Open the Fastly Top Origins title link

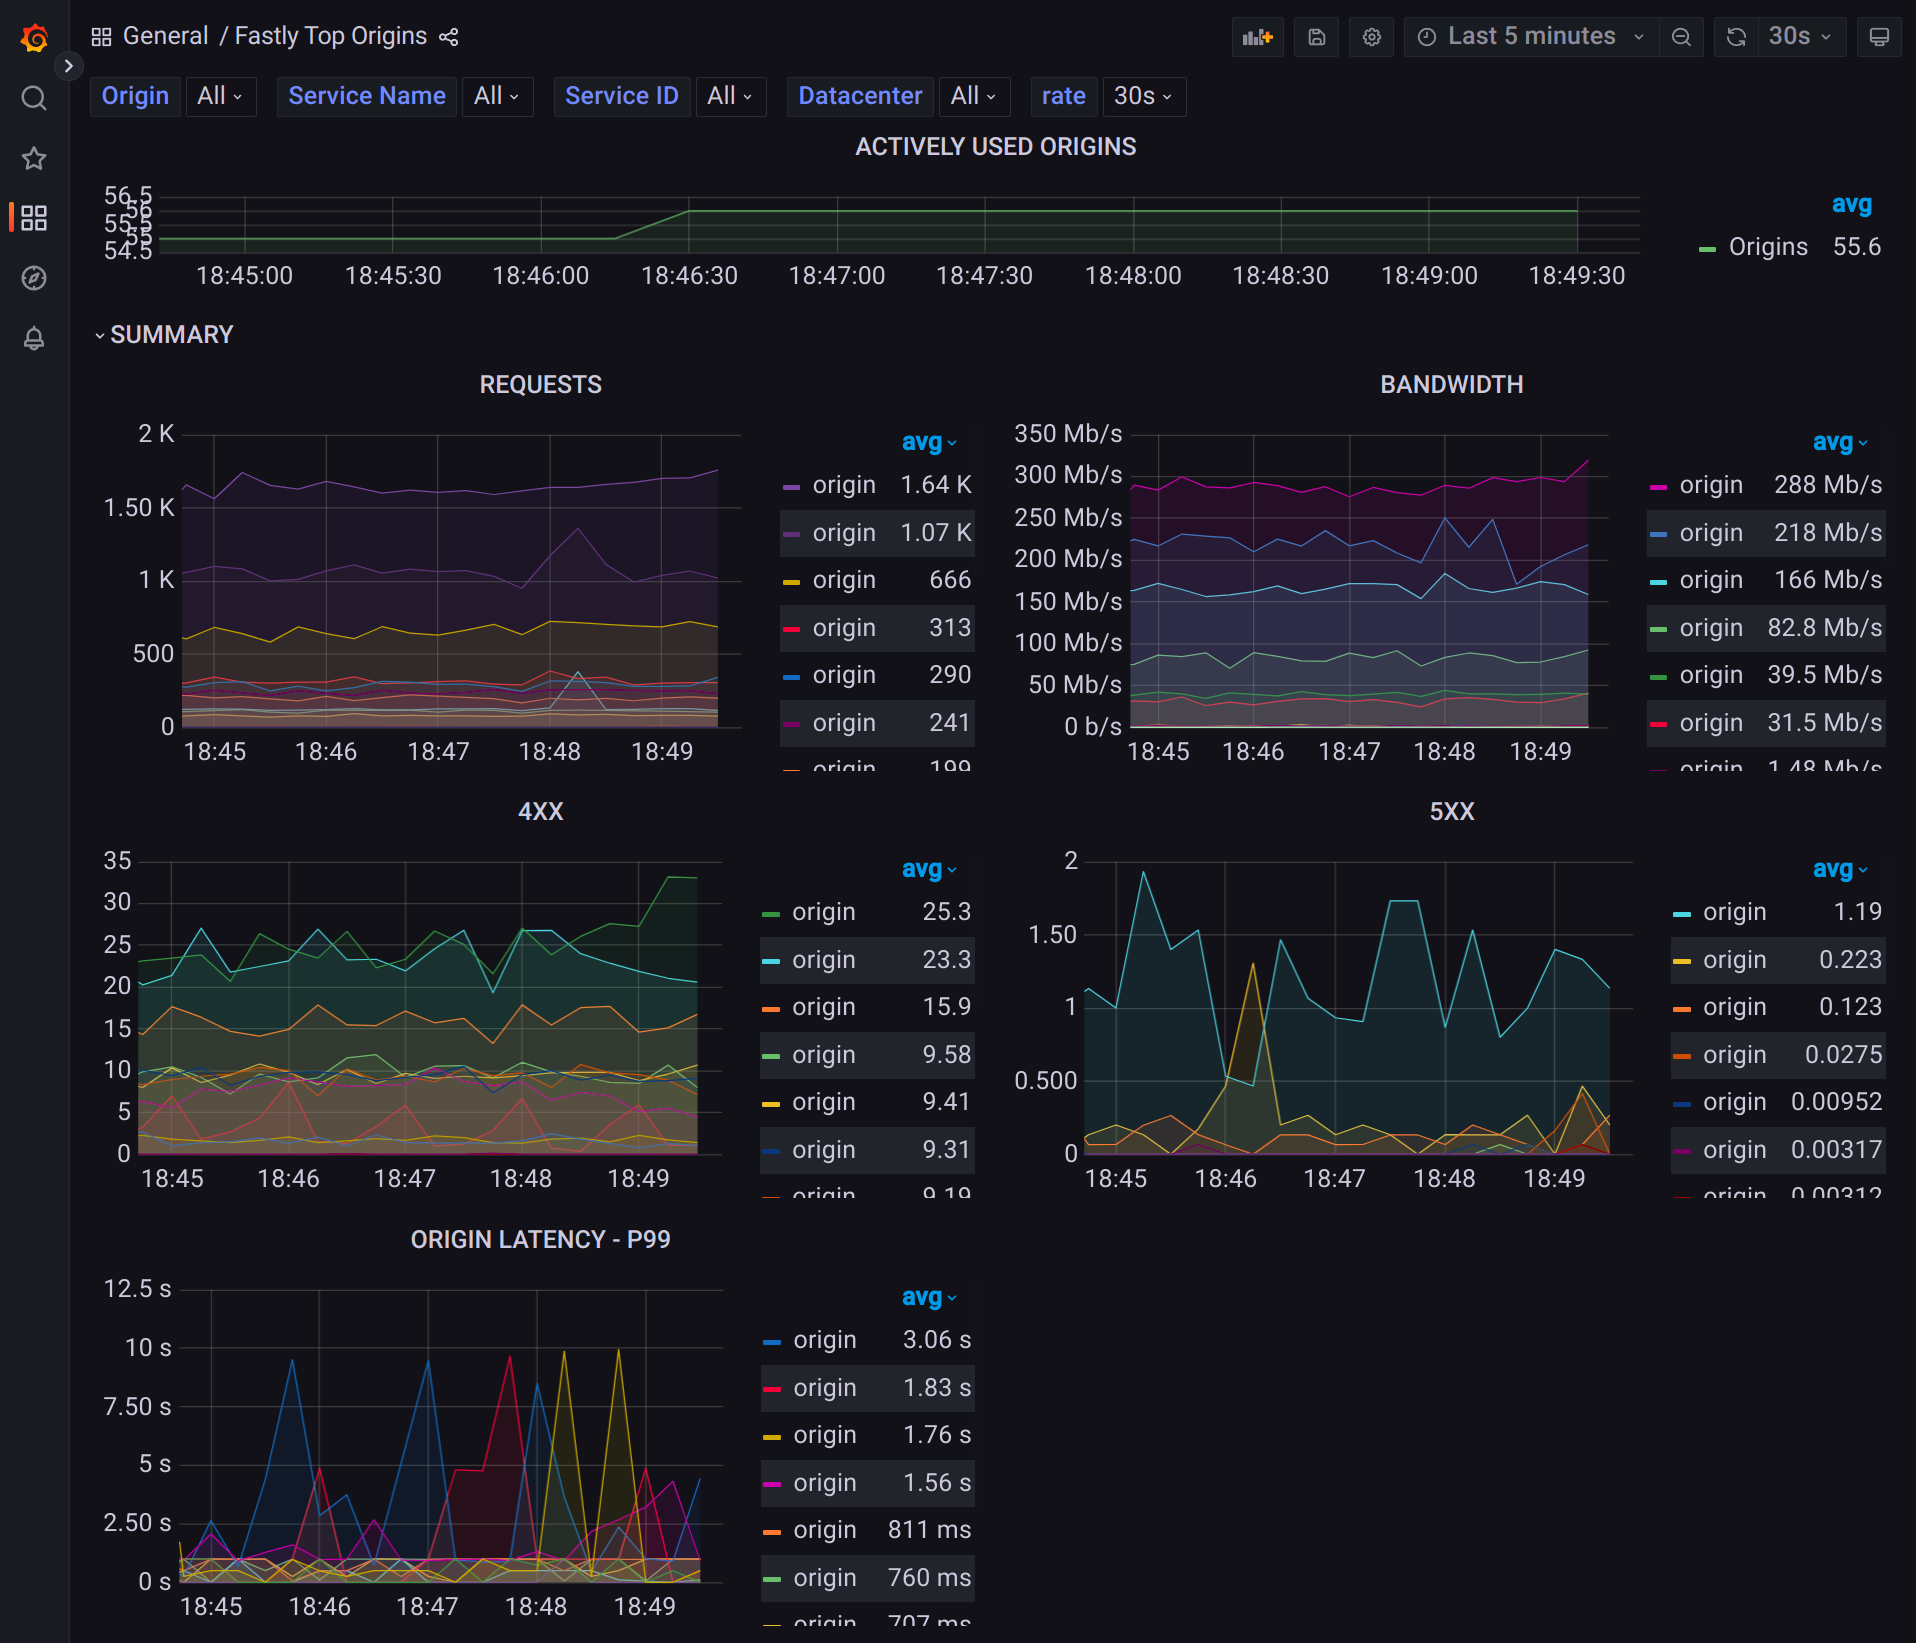coord(331,36)
